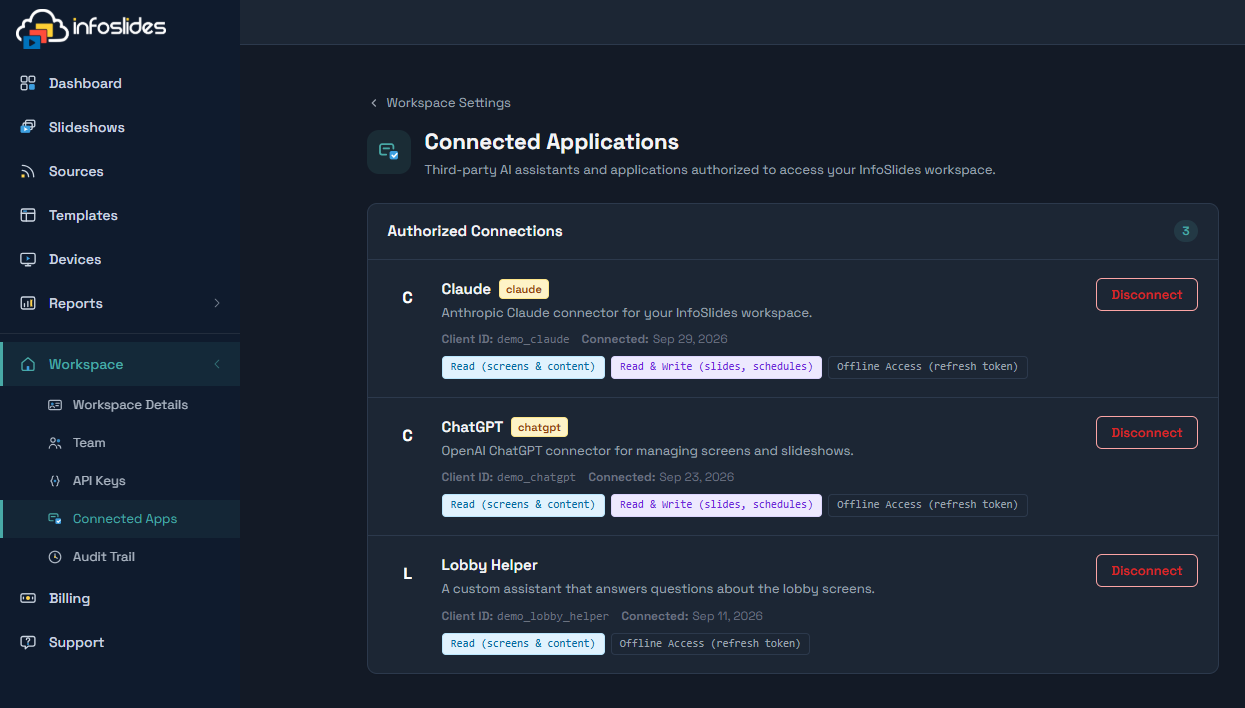
Task: Go back to Workspace Settings
Action: (440, 103)
